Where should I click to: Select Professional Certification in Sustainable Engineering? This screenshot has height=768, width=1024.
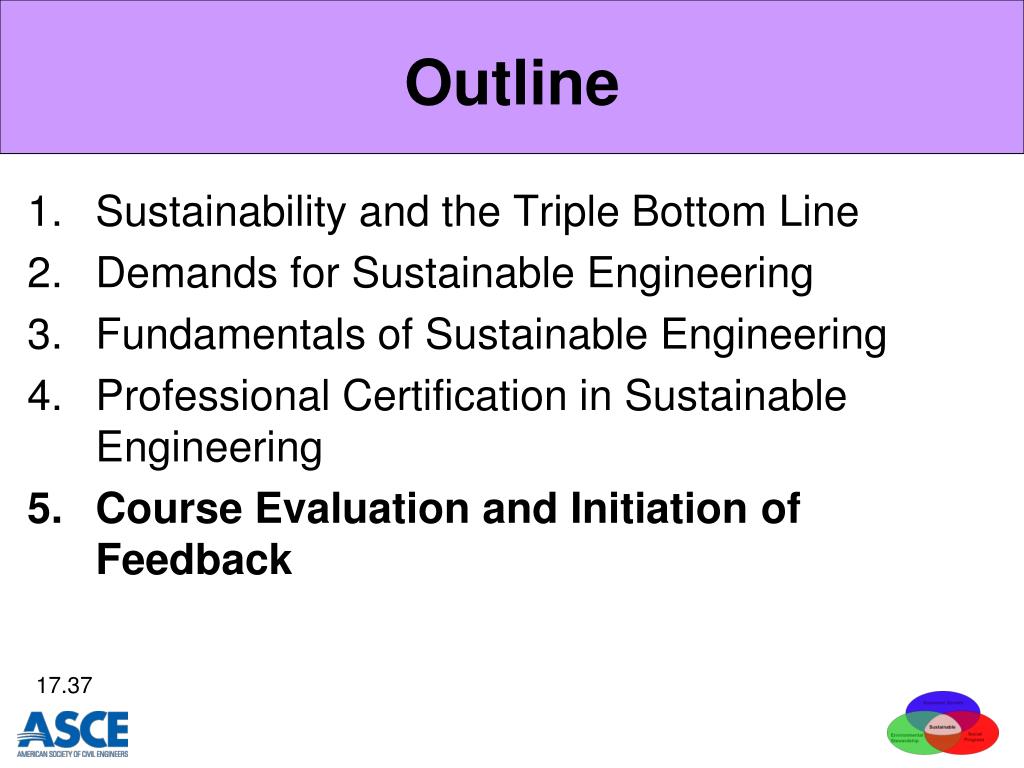[x=472, y=421]
